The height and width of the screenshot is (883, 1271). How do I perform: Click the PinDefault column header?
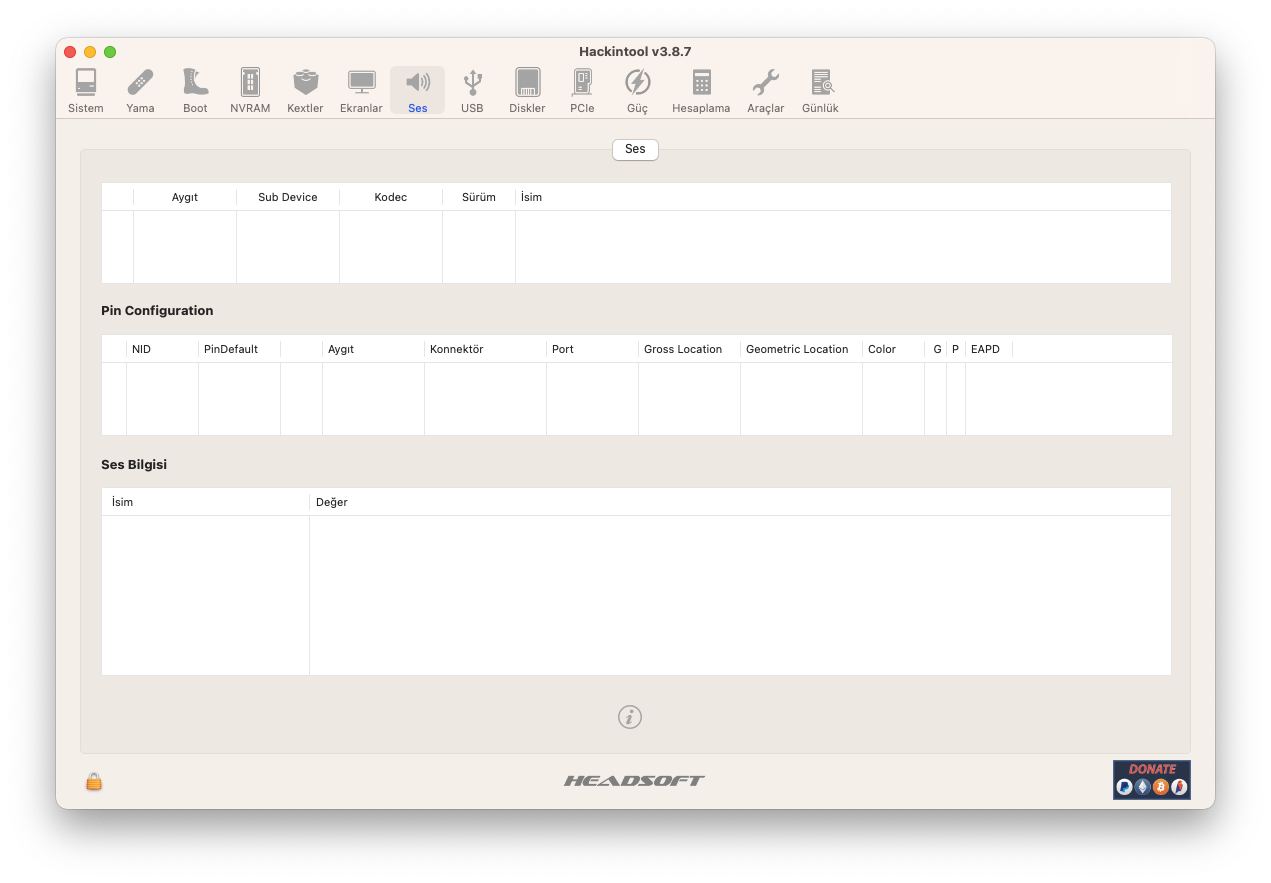point(231,349)
